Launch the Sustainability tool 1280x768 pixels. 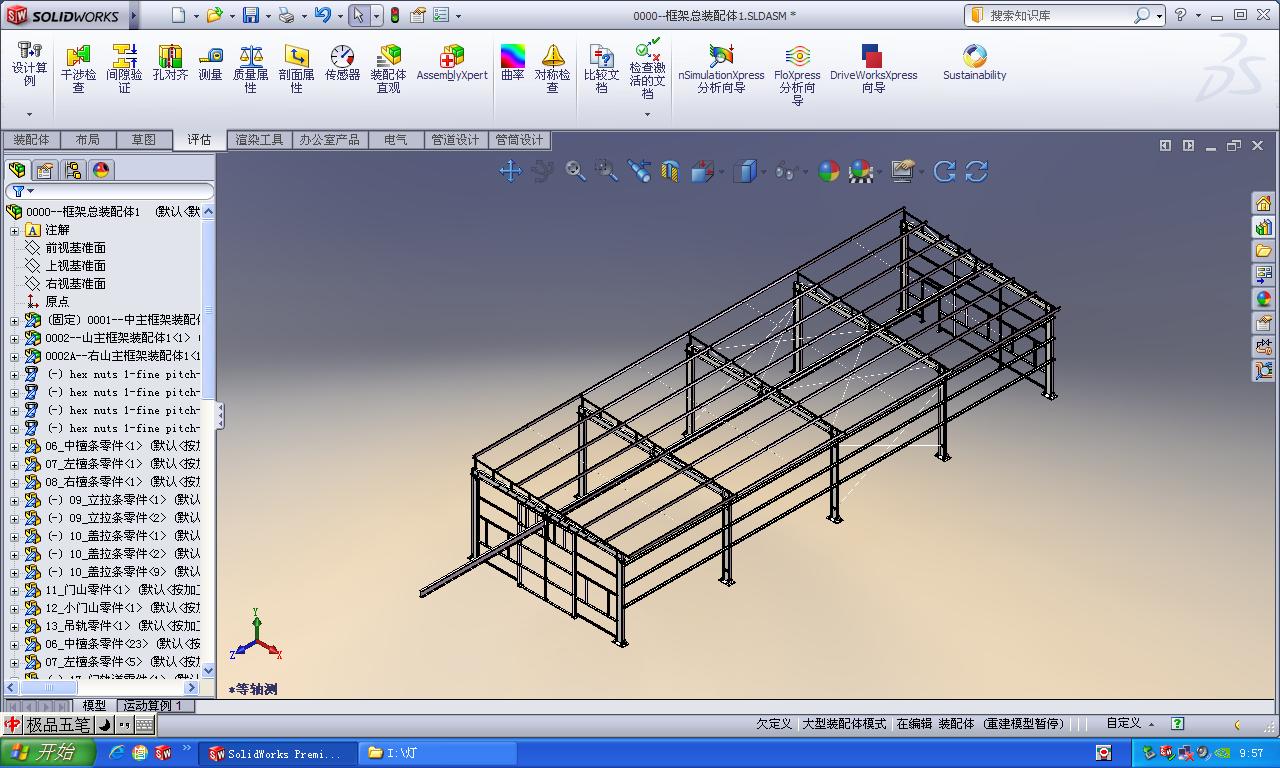[975, 63]
